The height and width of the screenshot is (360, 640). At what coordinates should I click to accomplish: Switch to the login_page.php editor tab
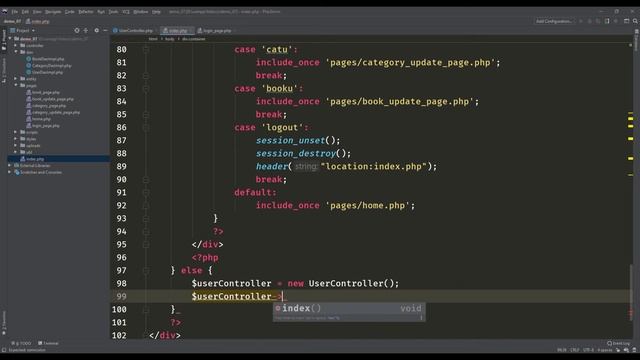pyautogui.click(x=215, y=31)
